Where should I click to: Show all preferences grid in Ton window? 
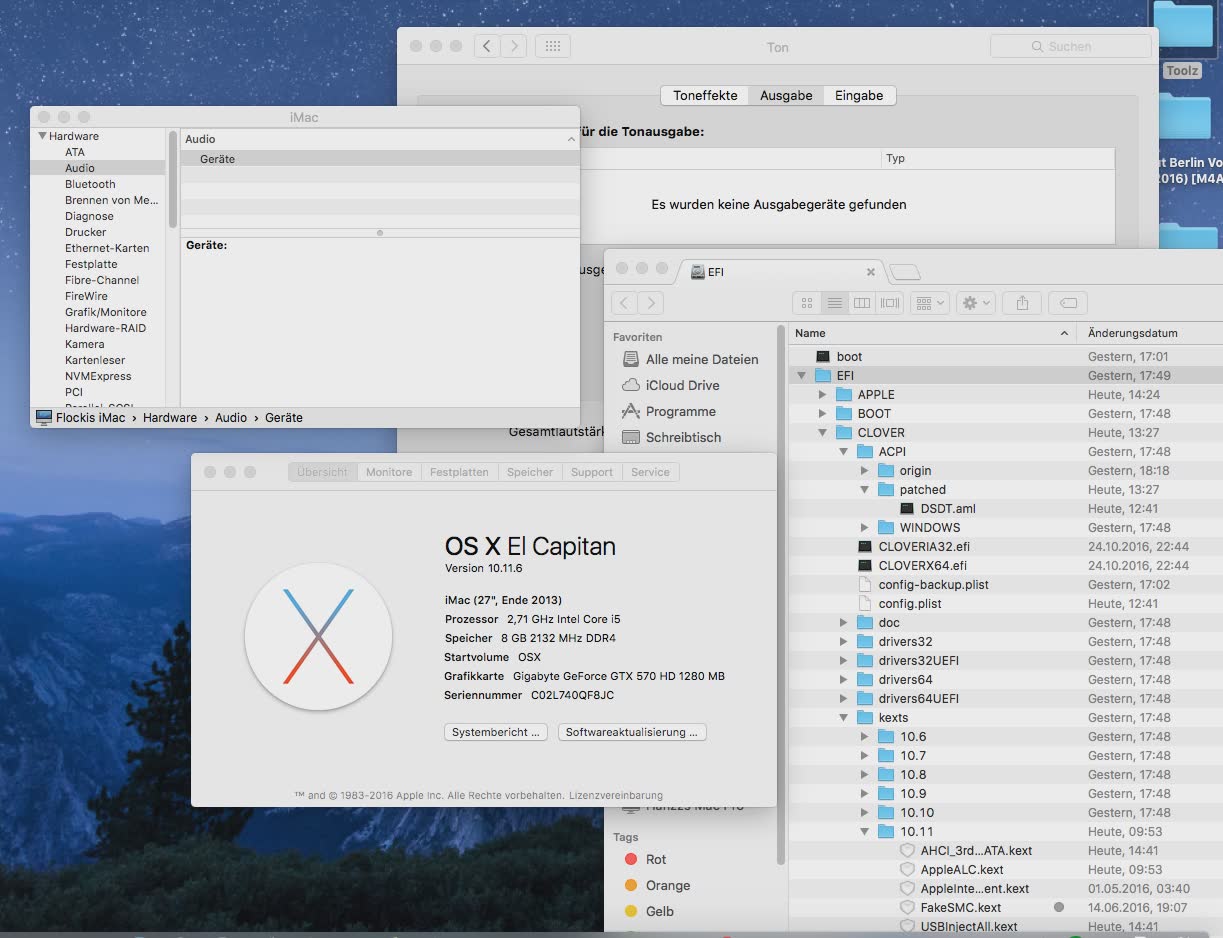553,46
